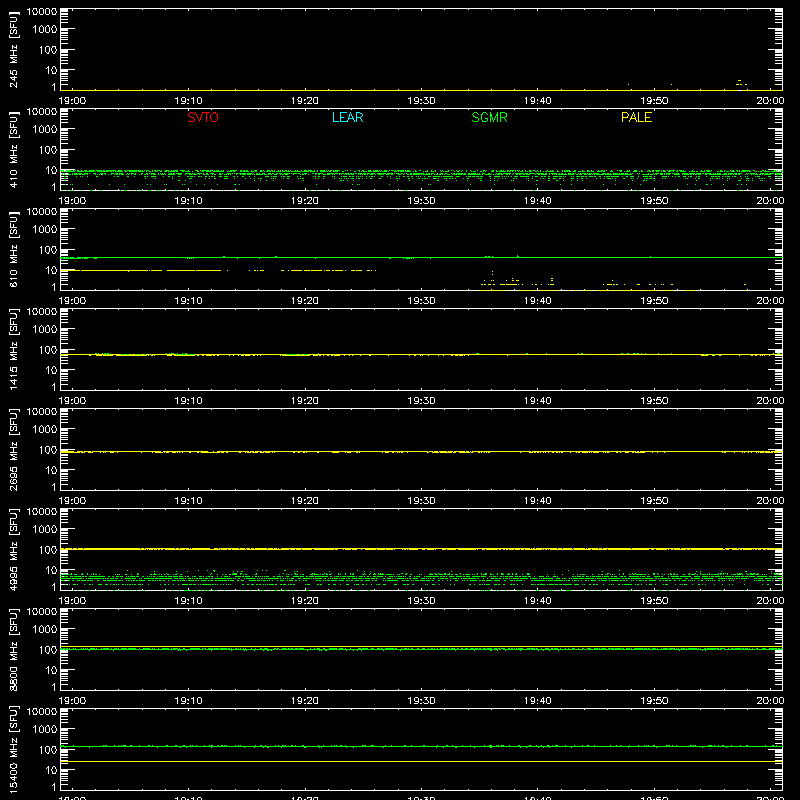
Task: Click 10 y-axis value on 15400 MHz panel
Action: 51,770
